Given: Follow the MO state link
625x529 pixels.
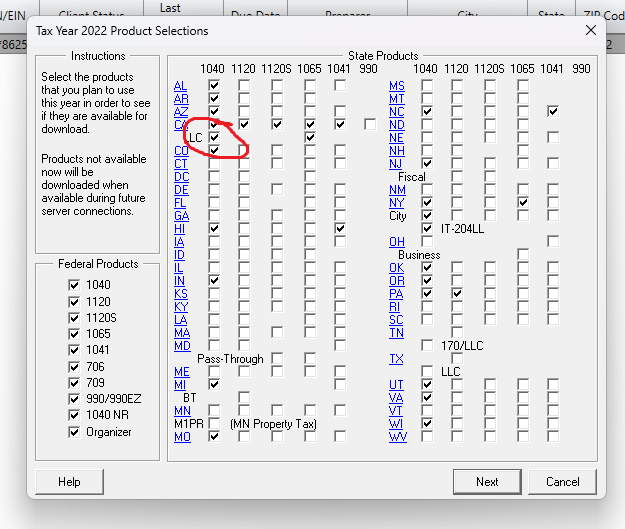Looking at the screenshot, I should point(181,437).
